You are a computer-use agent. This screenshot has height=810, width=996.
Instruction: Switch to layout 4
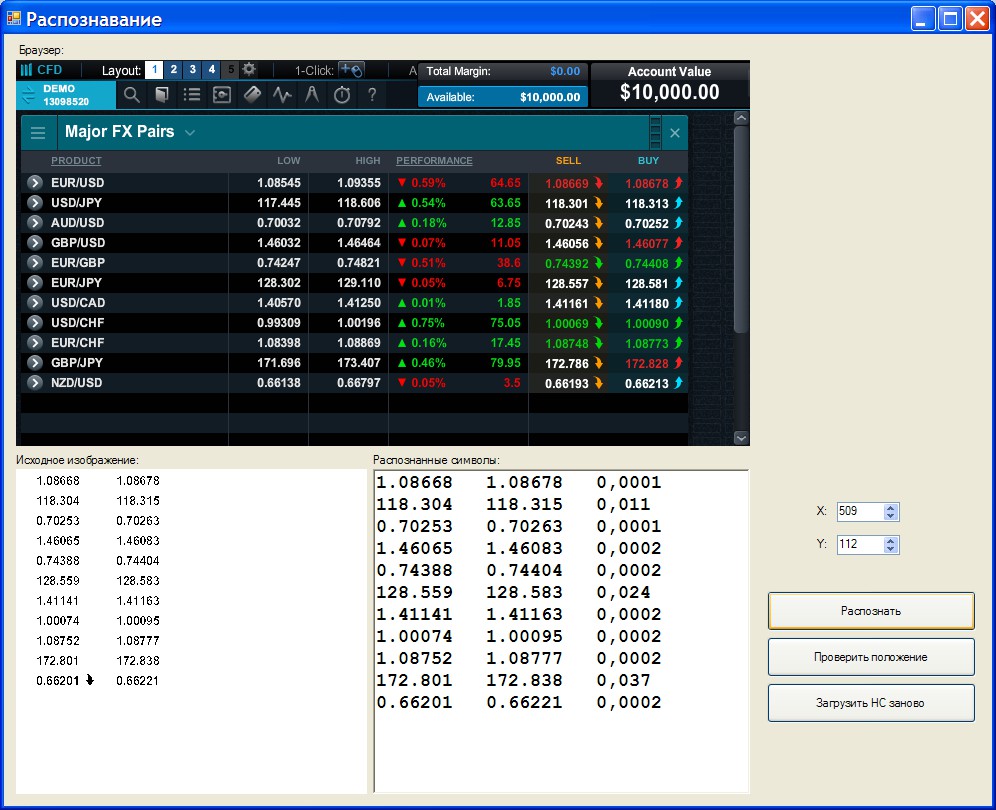pyautogui.click(x=212, y=69)
